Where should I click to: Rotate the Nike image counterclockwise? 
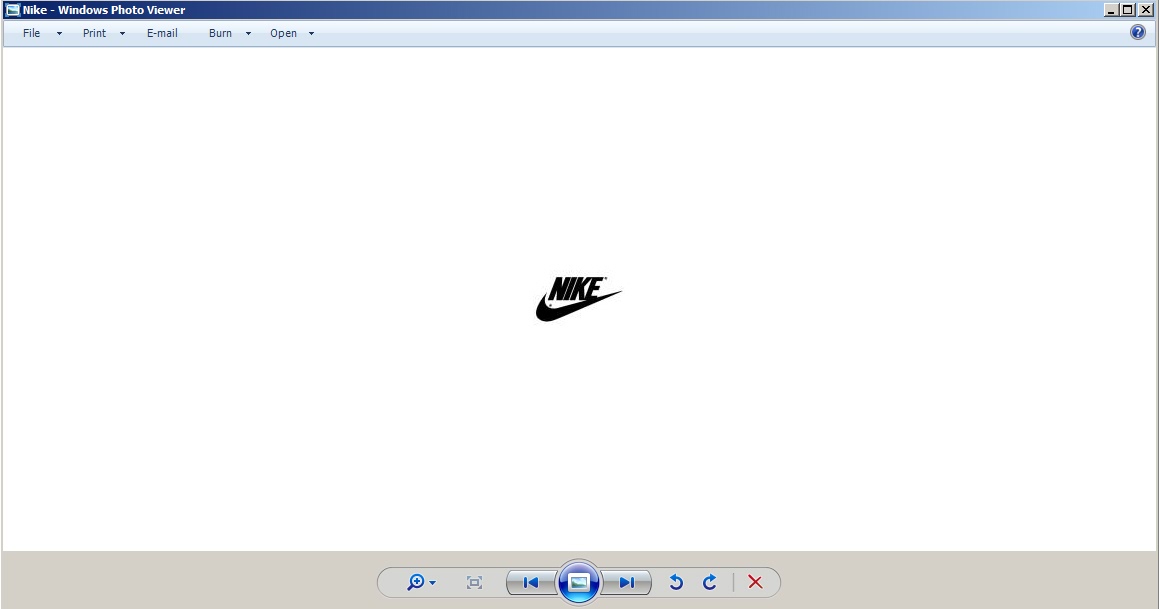[676, 582]
